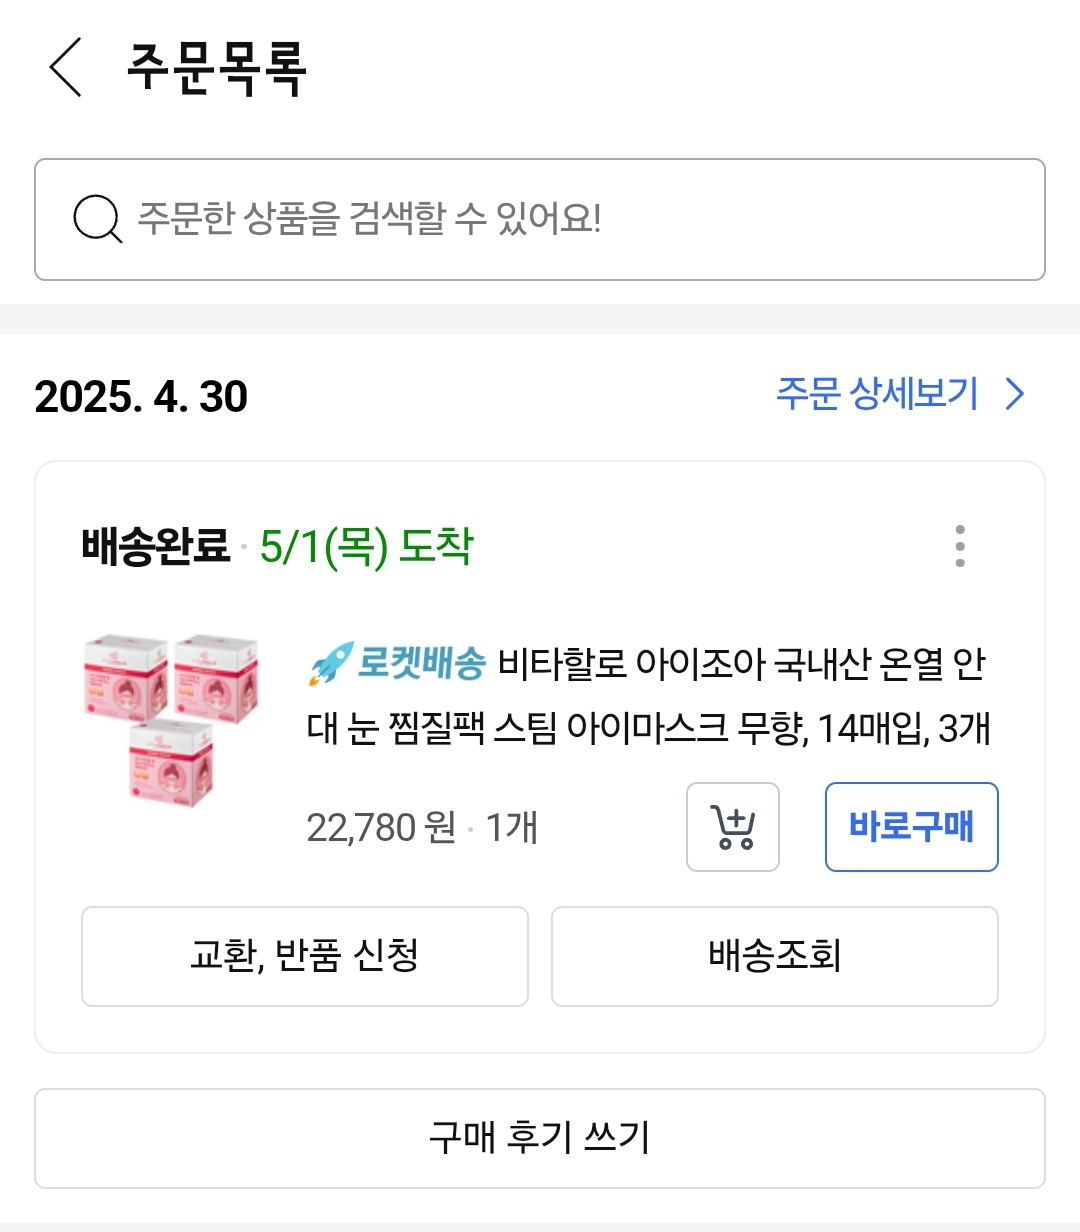The image size is (1080, 1232).
Task: Track the shipment with 배송조회
Action: [774, 956]
